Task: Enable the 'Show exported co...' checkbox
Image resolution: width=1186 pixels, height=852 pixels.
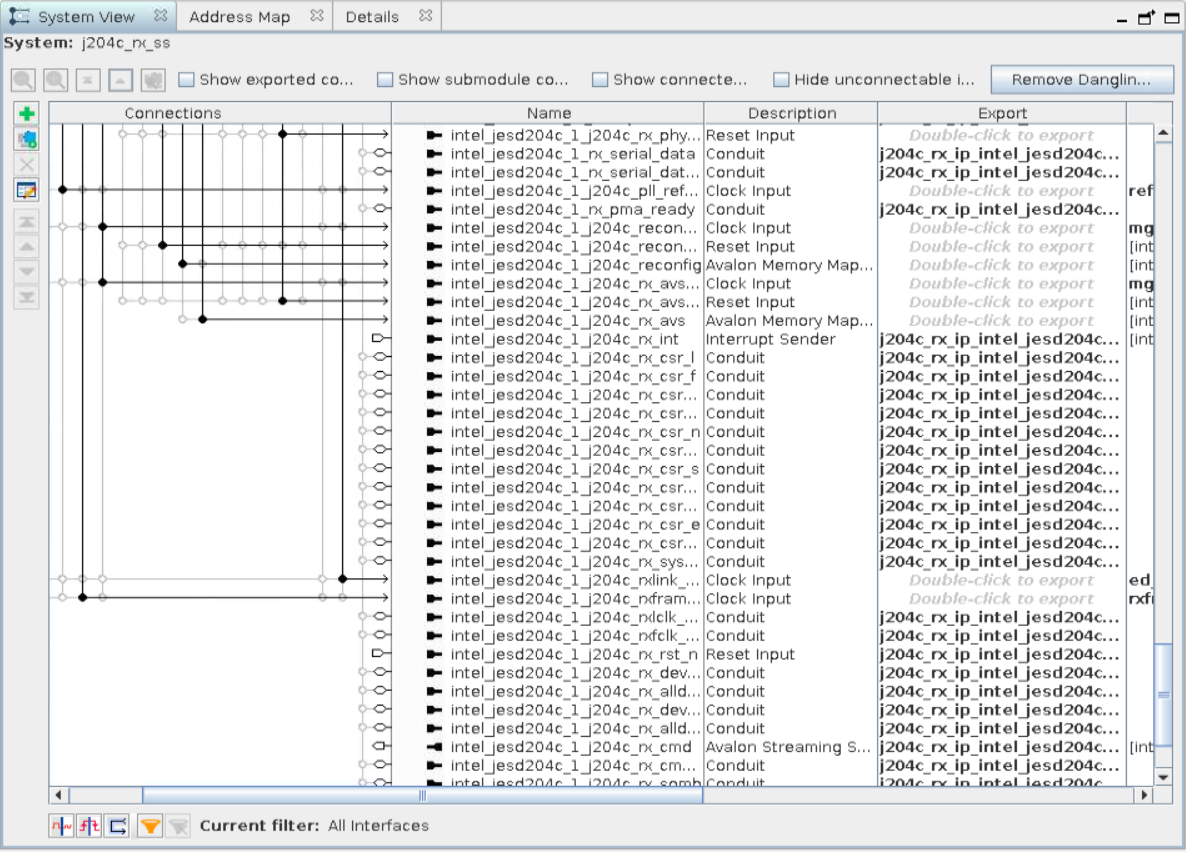Action: 187,80
